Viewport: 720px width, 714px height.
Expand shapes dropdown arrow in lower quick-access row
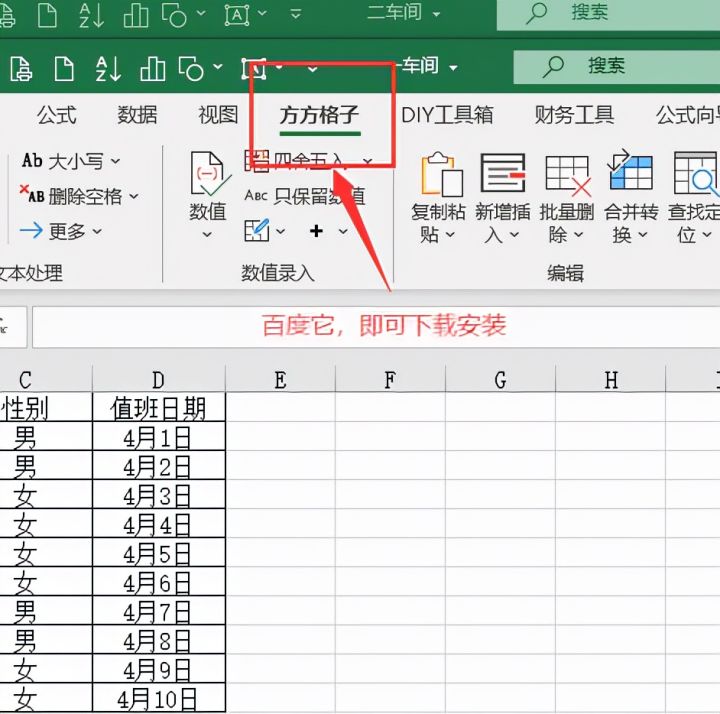coord(218,67)
